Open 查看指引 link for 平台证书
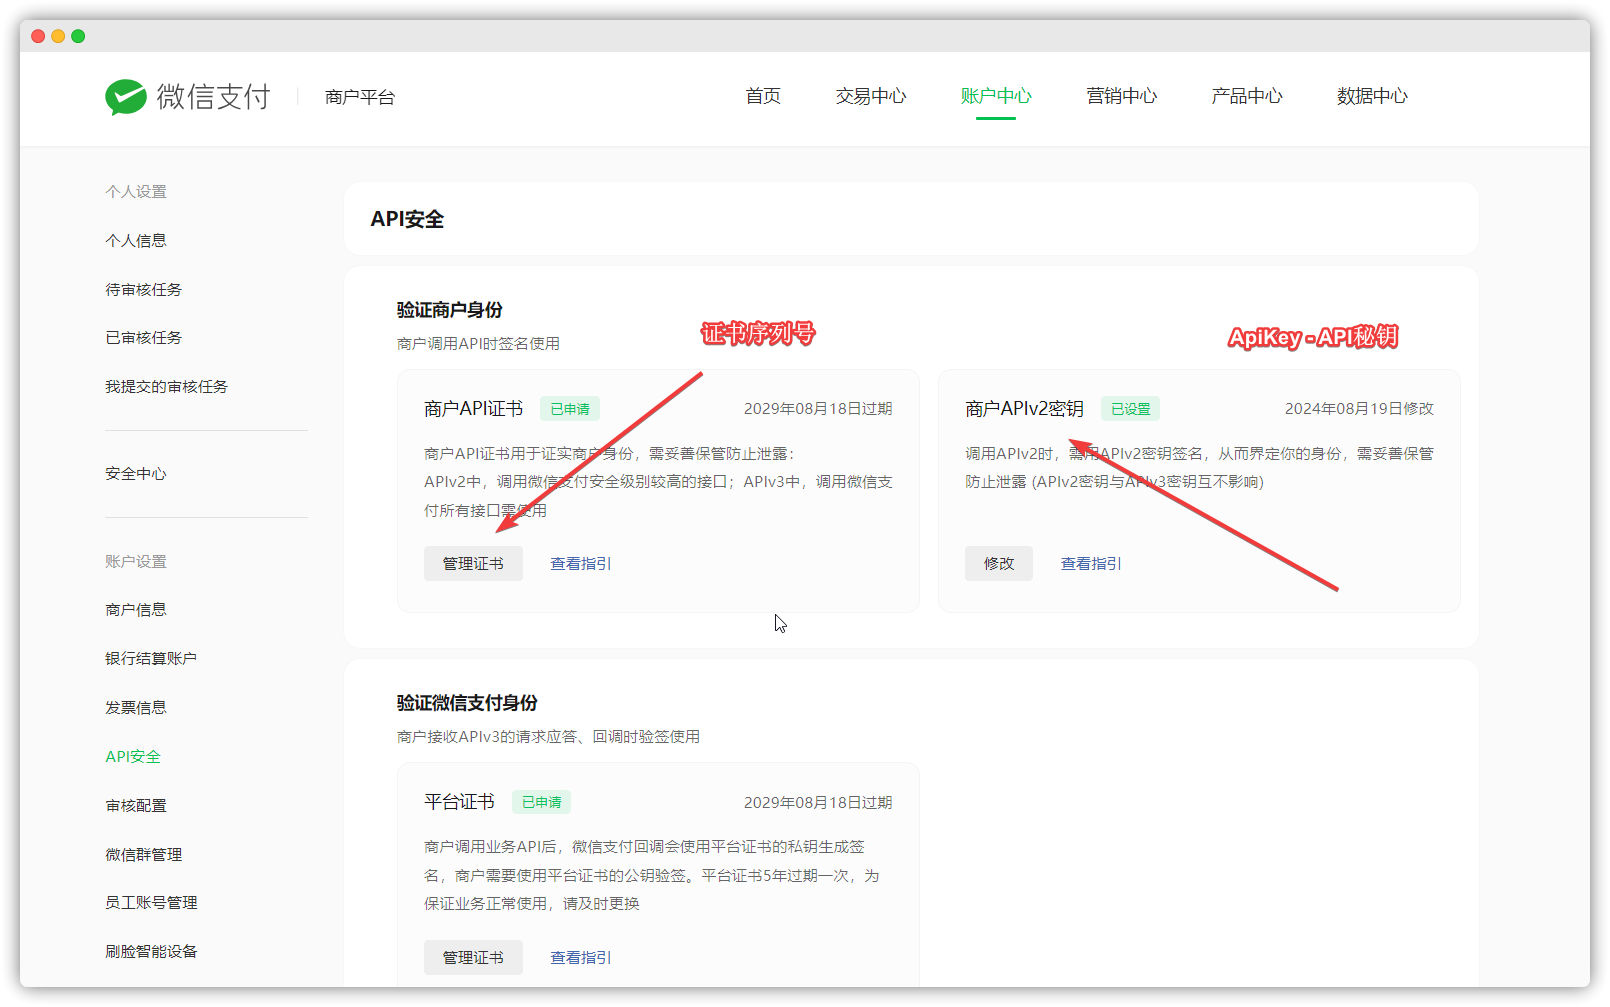The width and height of the screenshot is (1610, 1007). coord(581,958)
